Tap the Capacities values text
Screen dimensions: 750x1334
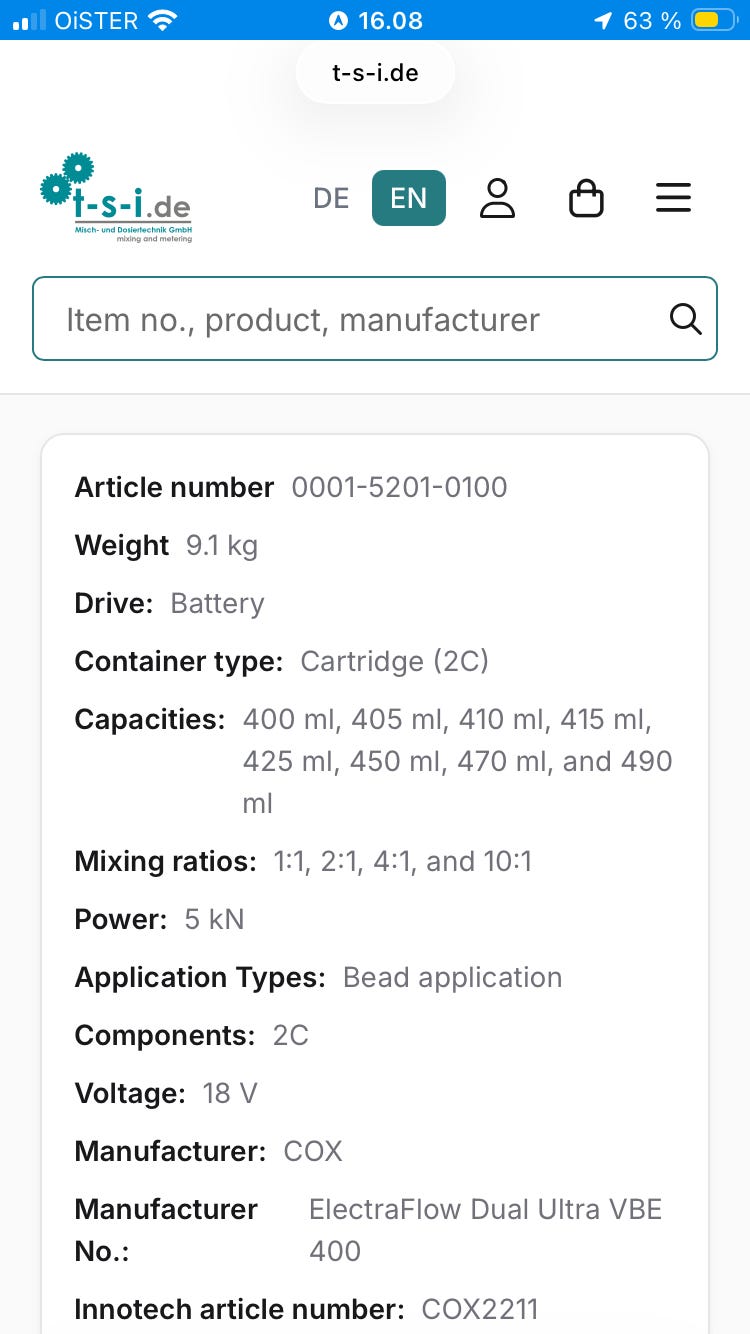point(458,761)
